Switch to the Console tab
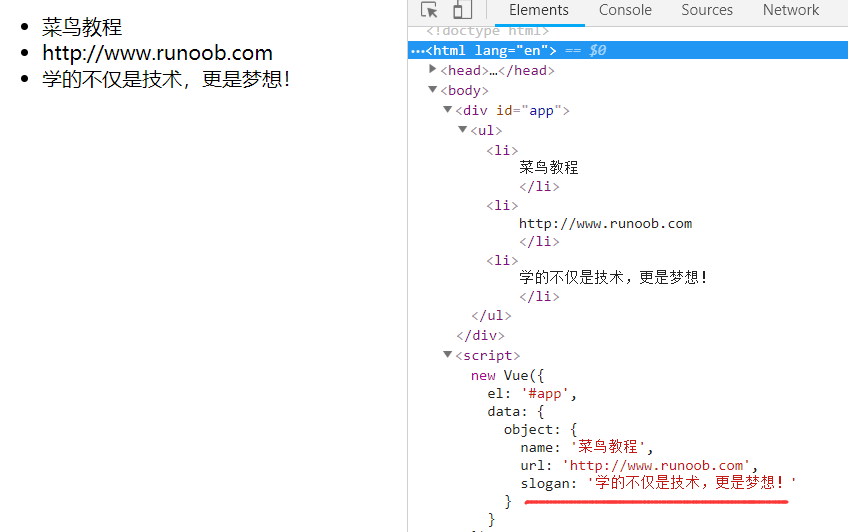848x532 pixels. 625,11
